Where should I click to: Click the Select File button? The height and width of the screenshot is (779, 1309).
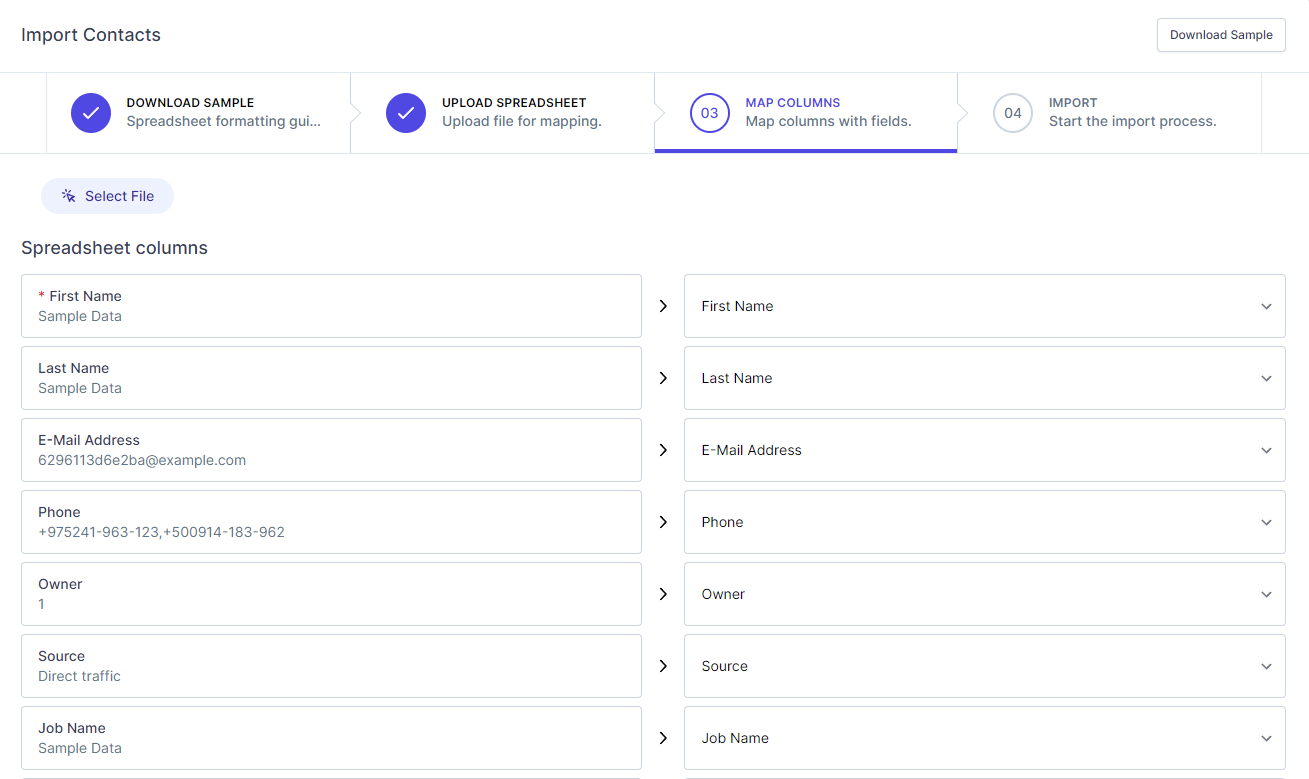(x=107, y=195)
